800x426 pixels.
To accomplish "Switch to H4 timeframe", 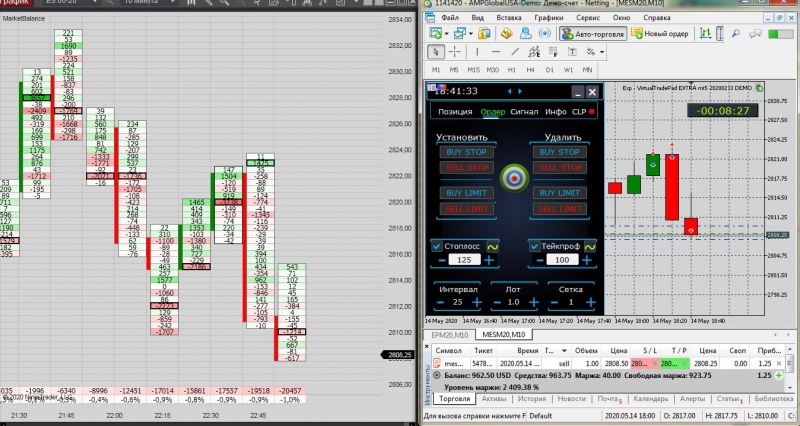I will (531, 70).
